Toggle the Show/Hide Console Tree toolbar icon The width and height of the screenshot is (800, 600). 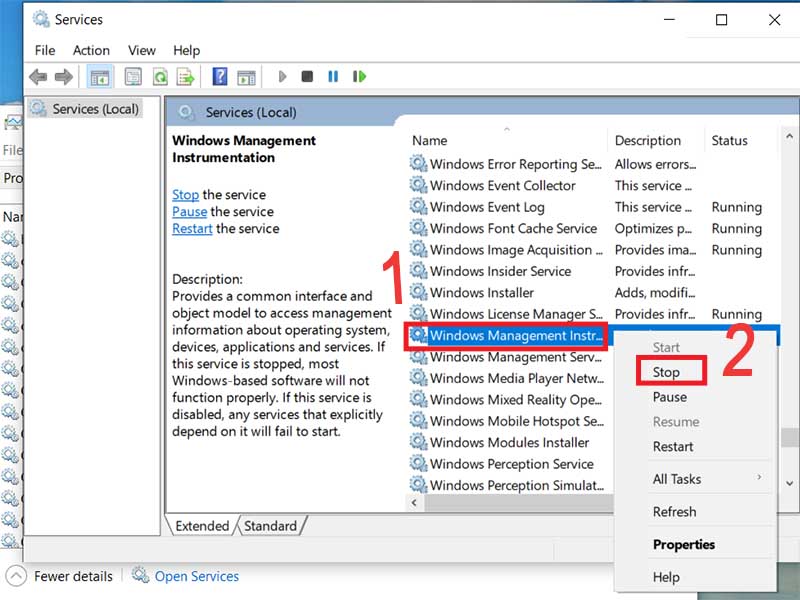pos(100,77)
